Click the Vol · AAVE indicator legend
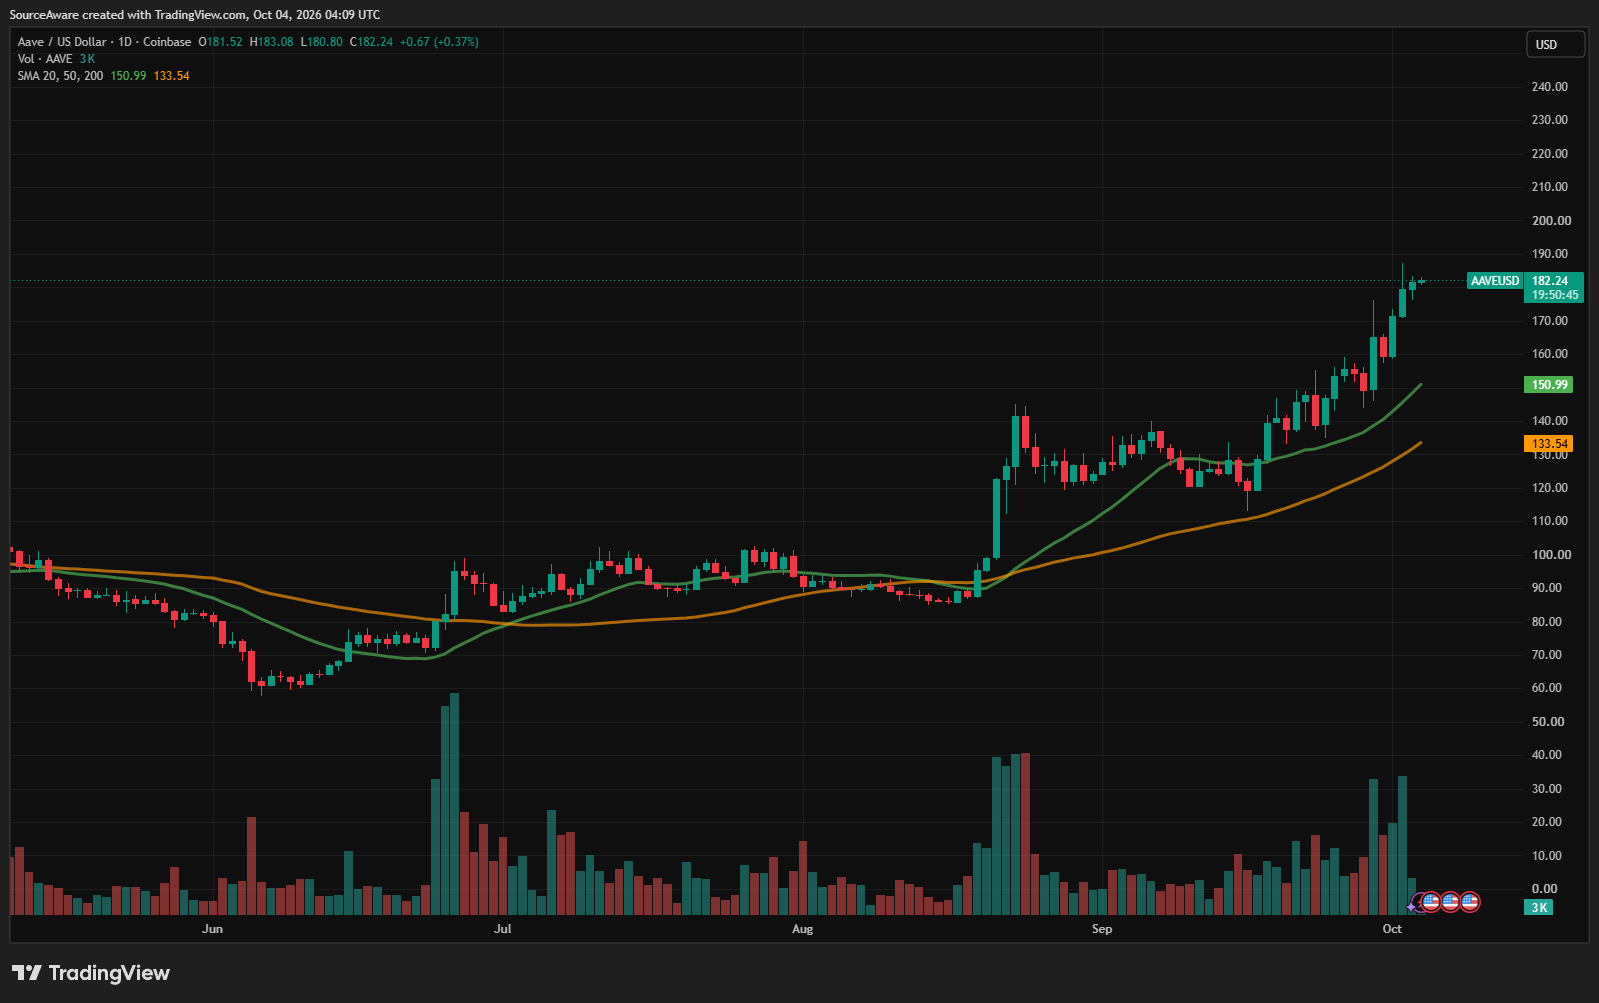The width and height of the screenshot is (1599, 1003). point(45,59)
